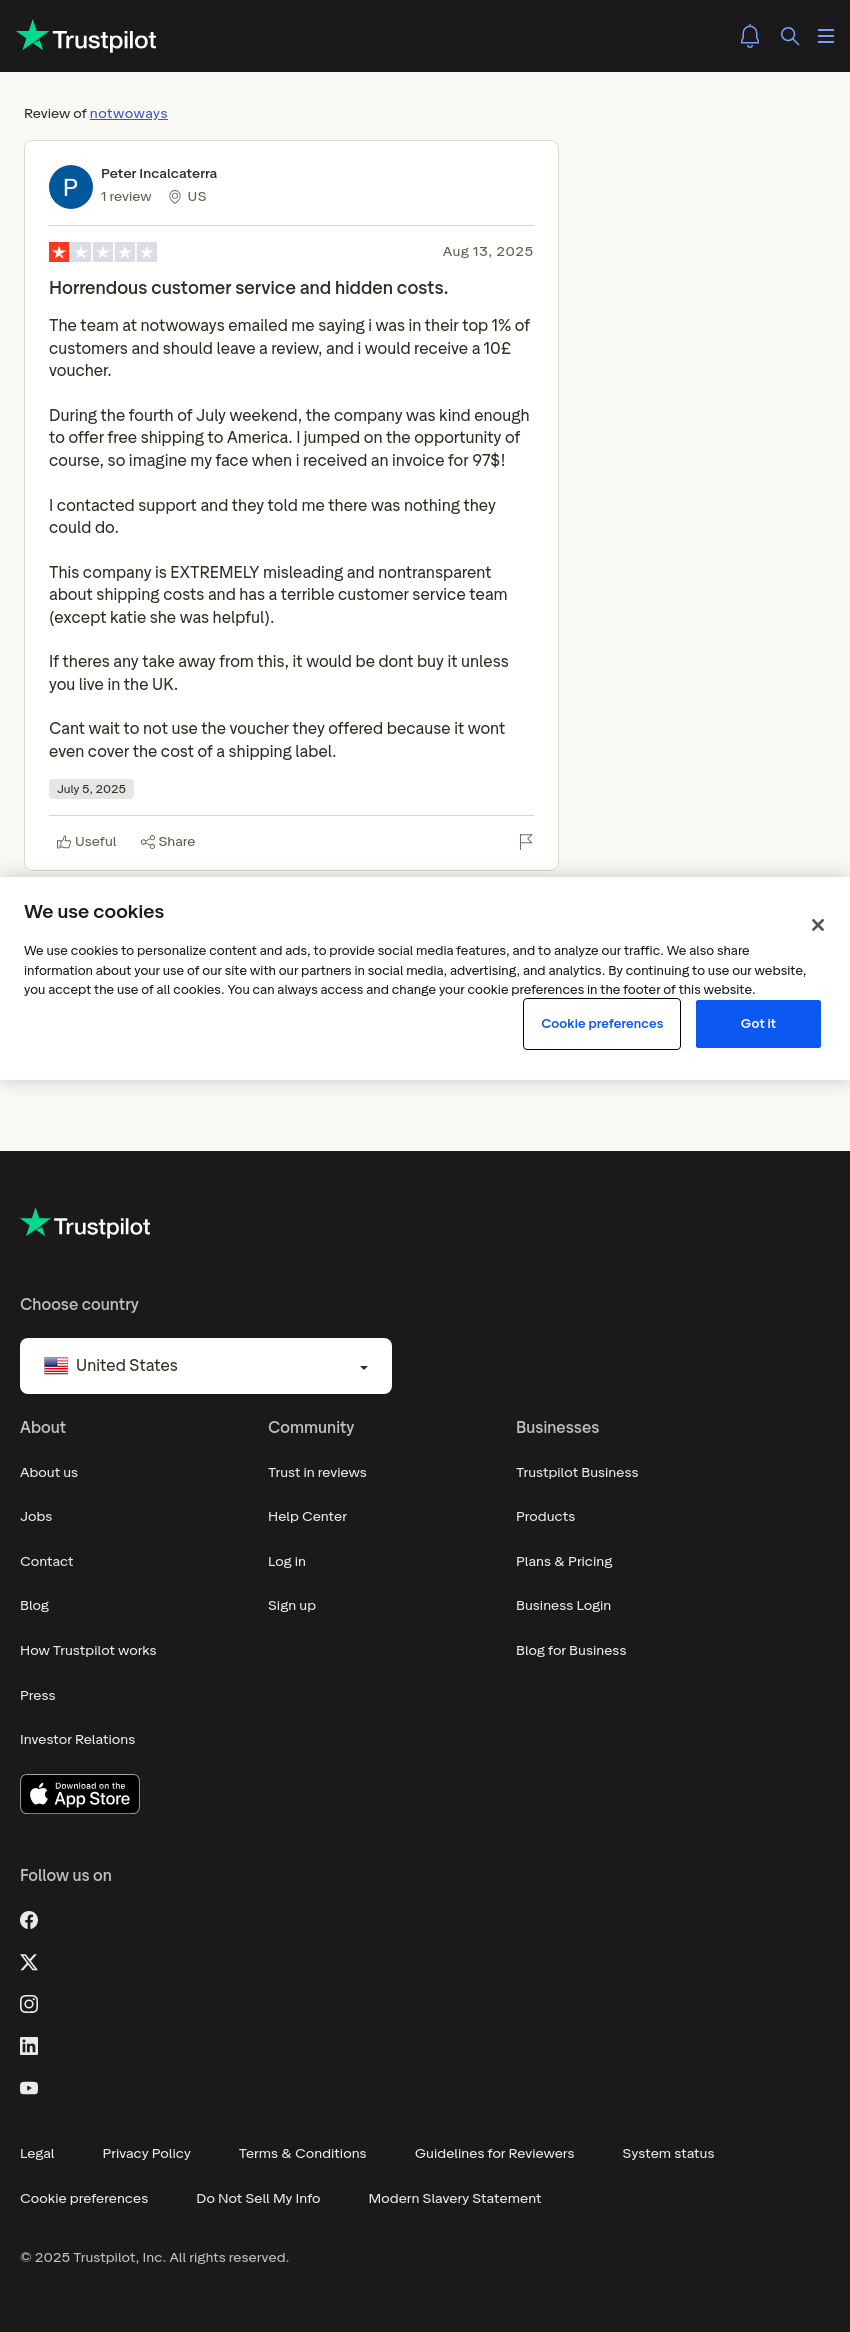Flag the review with flag icon
The height and width of the screenshot is (2332, 850).
[526, 842]
